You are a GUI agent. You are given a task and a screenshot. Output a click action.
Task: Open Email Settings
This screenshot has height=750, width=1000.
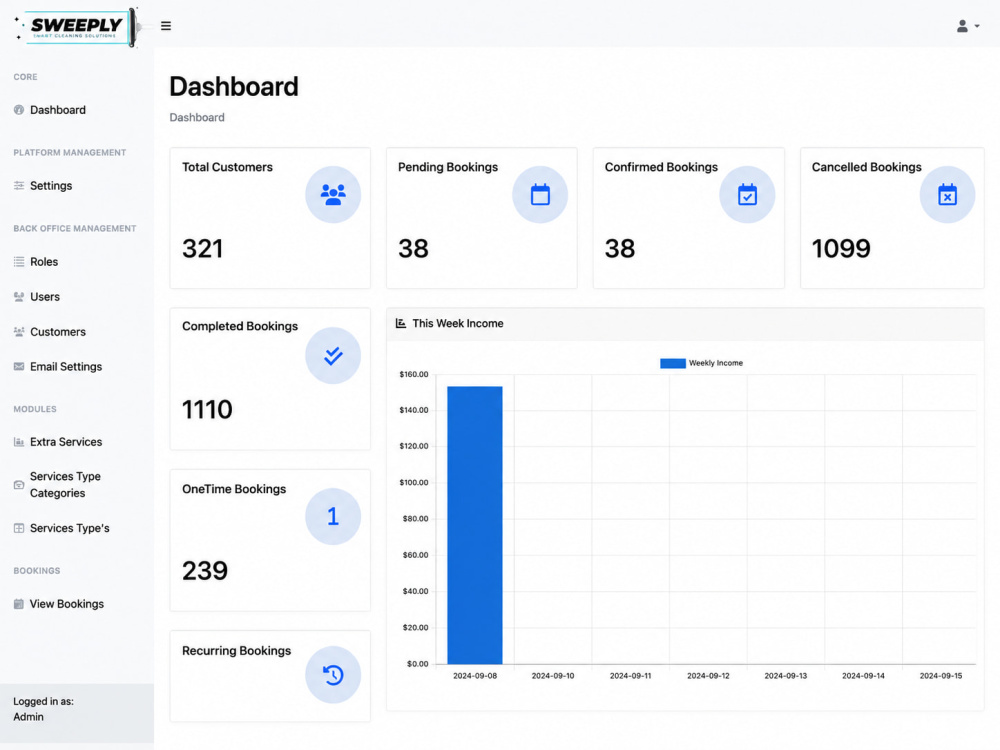click(66, 367)
